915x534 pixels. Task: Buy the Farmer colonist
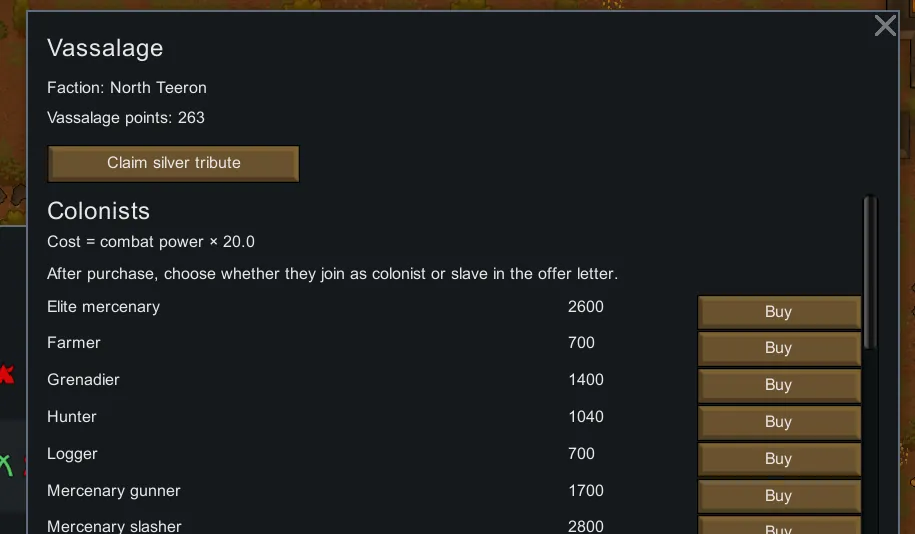778,348
